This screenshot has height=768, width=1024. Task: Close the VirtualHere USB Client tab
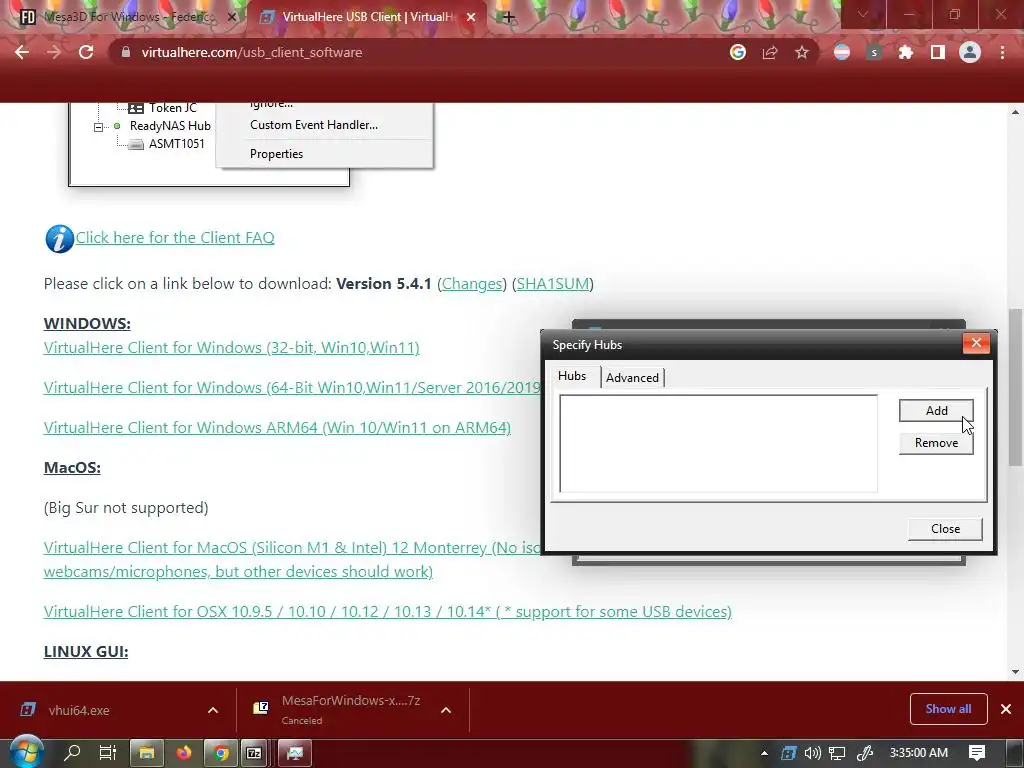(x=471, y=17)
